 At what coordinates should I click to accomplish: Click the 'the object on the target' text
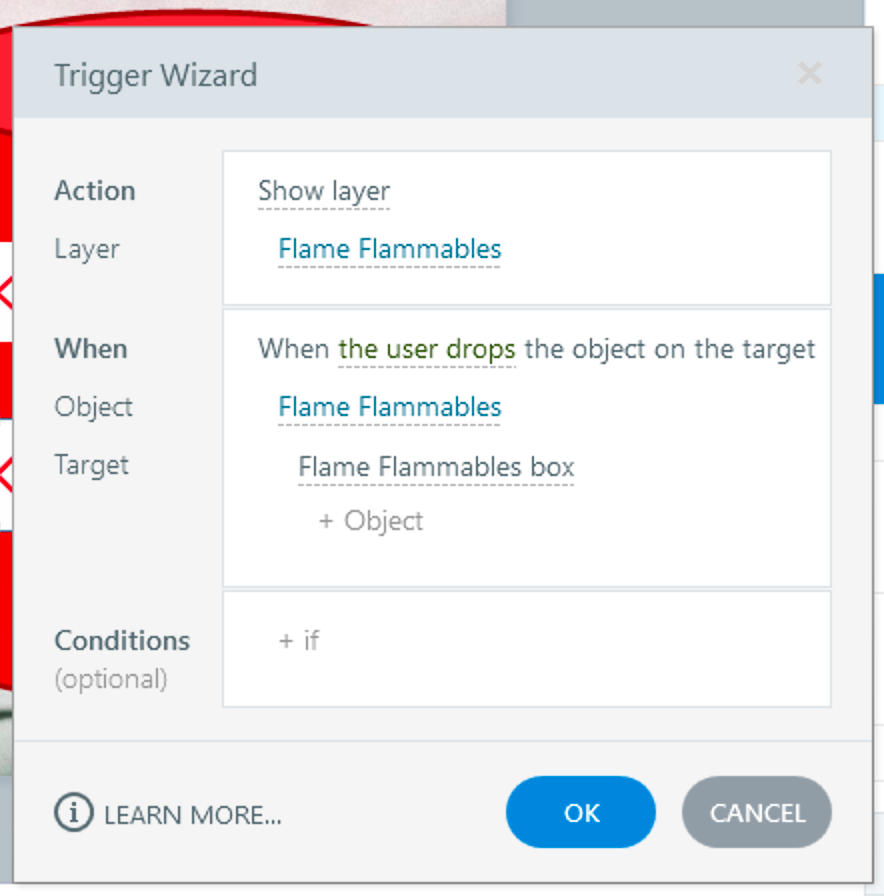(670, 349)
